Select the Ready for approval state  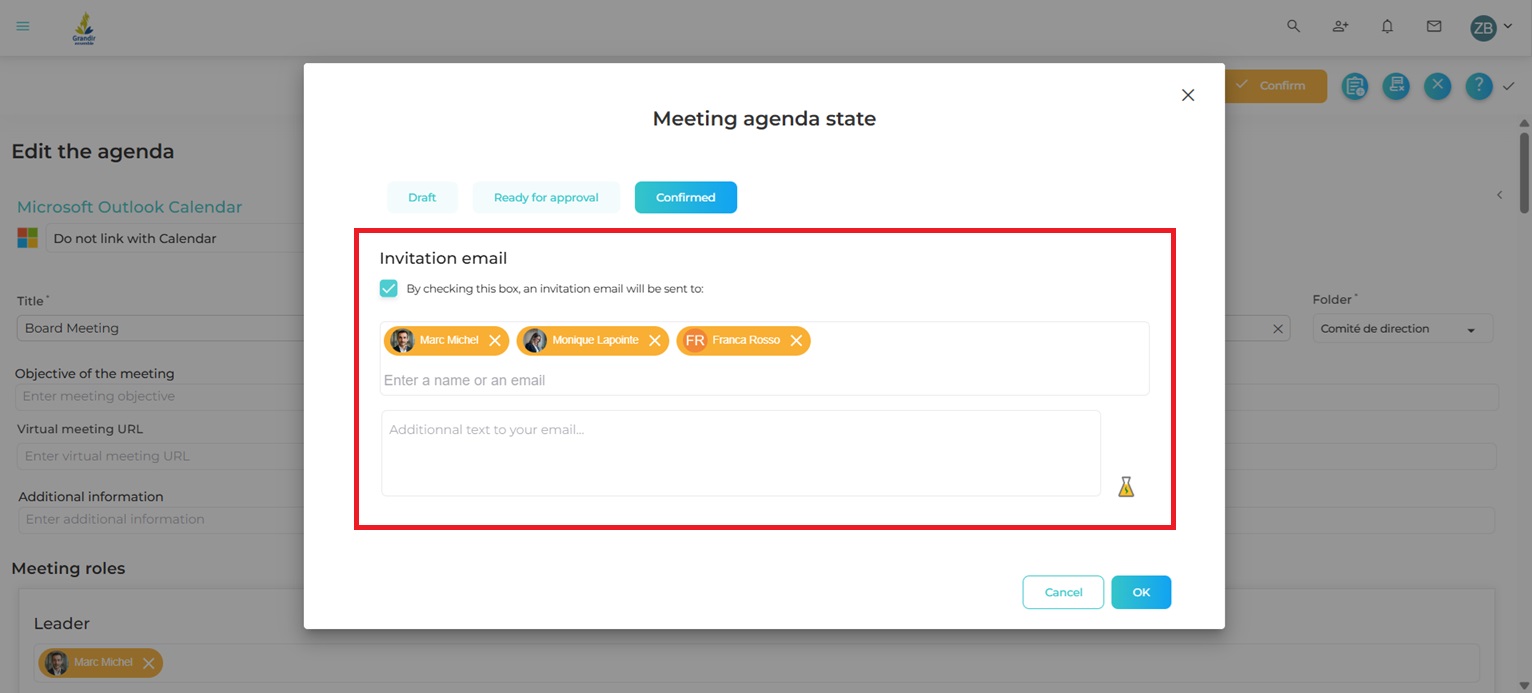tap(546, 198)
